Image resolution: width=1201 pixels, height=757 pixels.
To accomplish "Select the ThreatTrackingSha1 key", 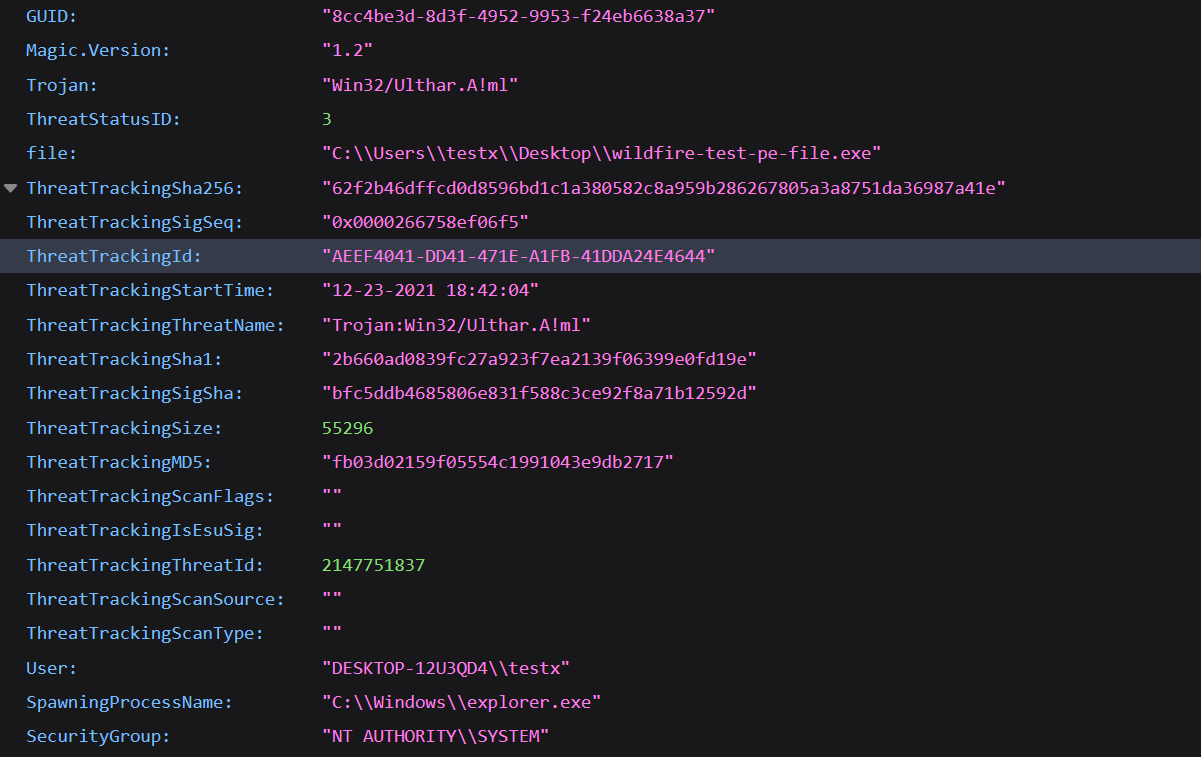I will point(125,359).
